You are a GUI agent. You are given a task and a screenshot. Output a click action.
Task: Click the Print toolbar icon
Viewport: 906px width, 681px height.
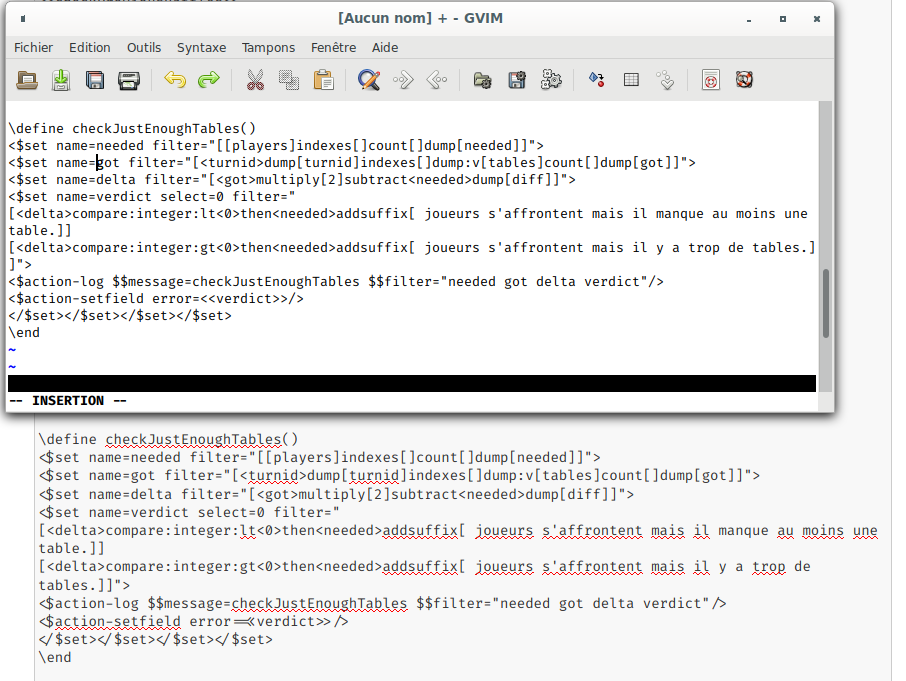[x=129, y=80]
